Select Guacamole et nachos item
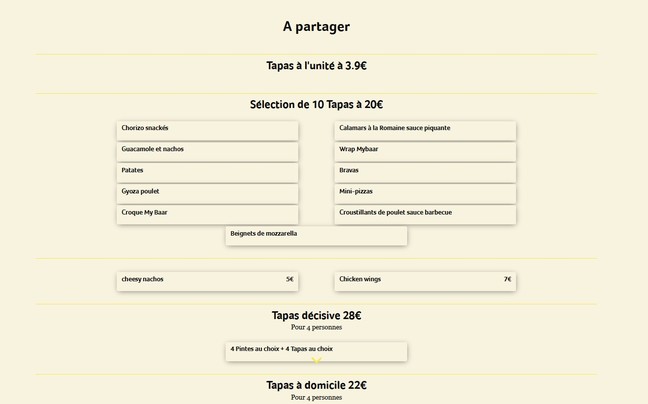The image size is (648, 404). (207, 151)
